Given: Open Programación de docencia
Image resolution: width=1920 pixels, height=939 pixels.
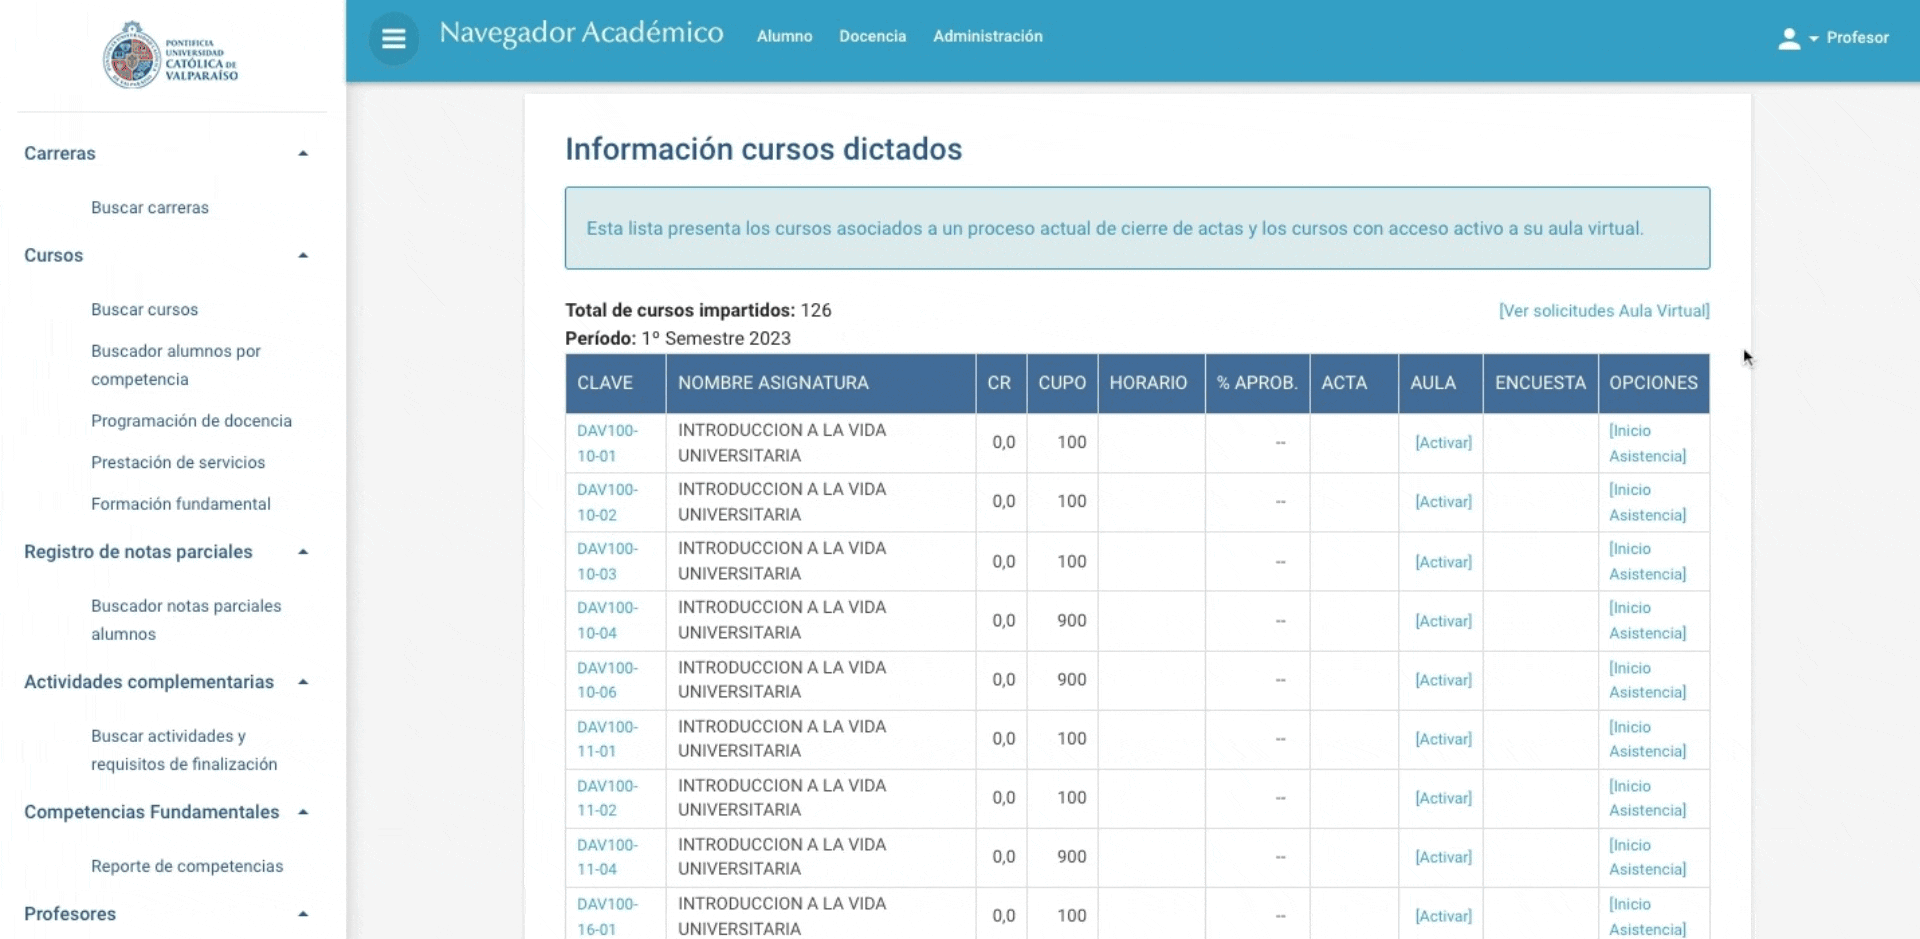Looking at the screenshot, I should coord(192,421).
